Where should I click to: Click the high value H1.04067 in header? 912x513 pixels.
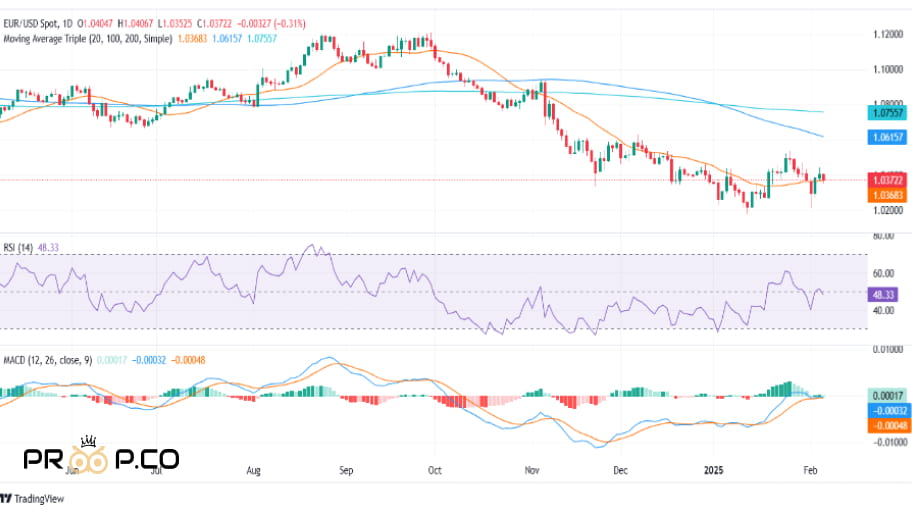(135, 24)
